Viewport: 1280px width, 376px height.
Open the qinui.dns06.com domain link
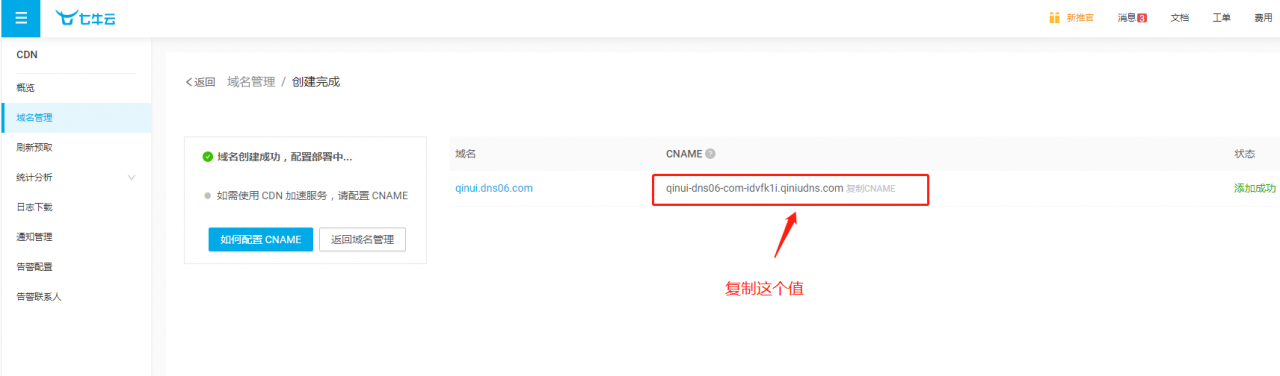click(494, 188)
